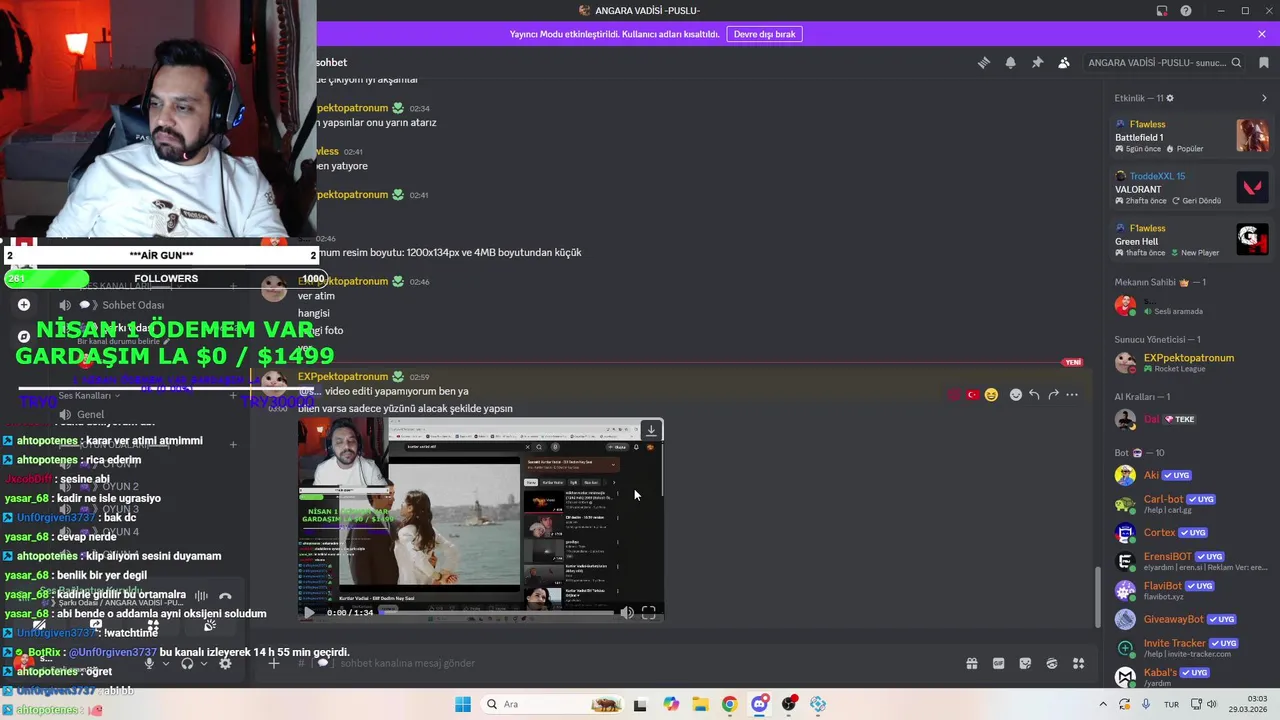Open the GIF picker
This screenshot has height=720, width=1280.
pos(998,663)
